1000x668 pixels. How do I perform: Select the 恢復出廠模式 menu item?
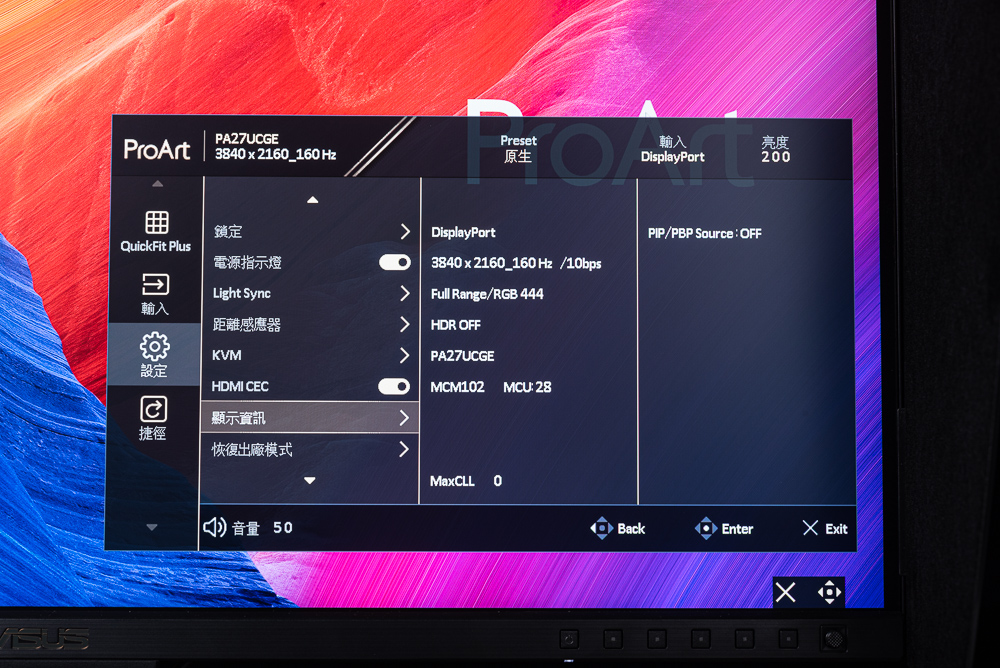click(x=310, y=449)
